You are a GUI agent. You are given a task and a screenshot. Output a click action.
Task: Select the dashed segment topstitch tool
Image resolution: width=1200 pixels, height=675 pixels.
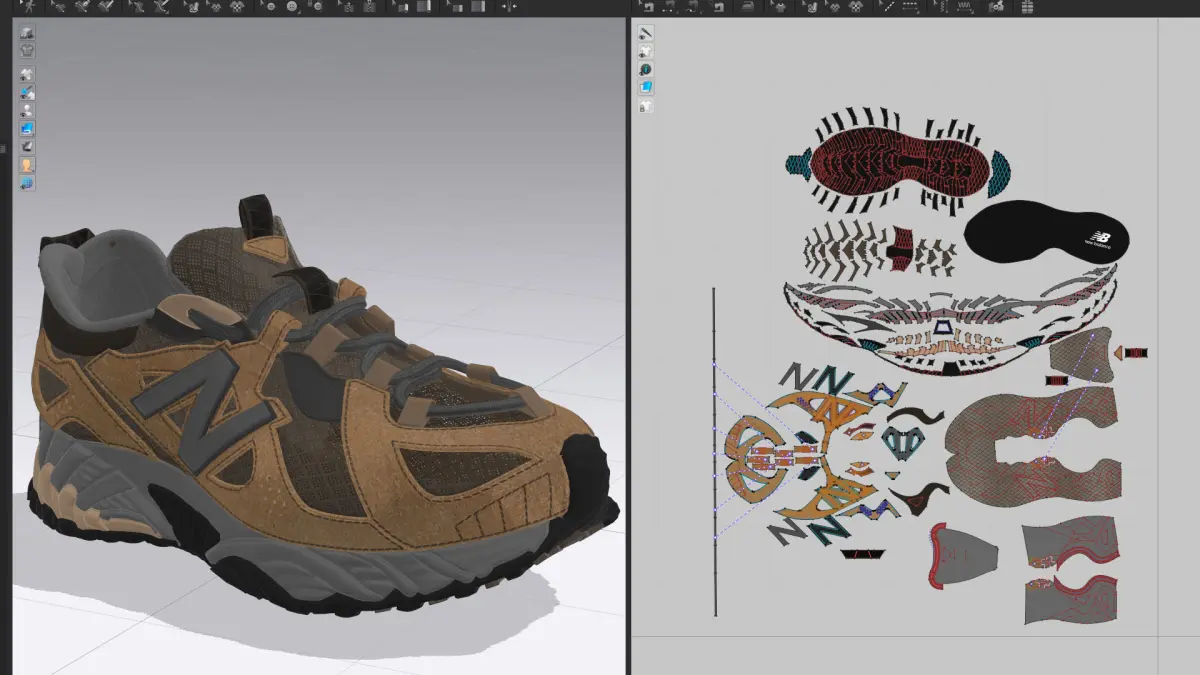pos(910,6)
